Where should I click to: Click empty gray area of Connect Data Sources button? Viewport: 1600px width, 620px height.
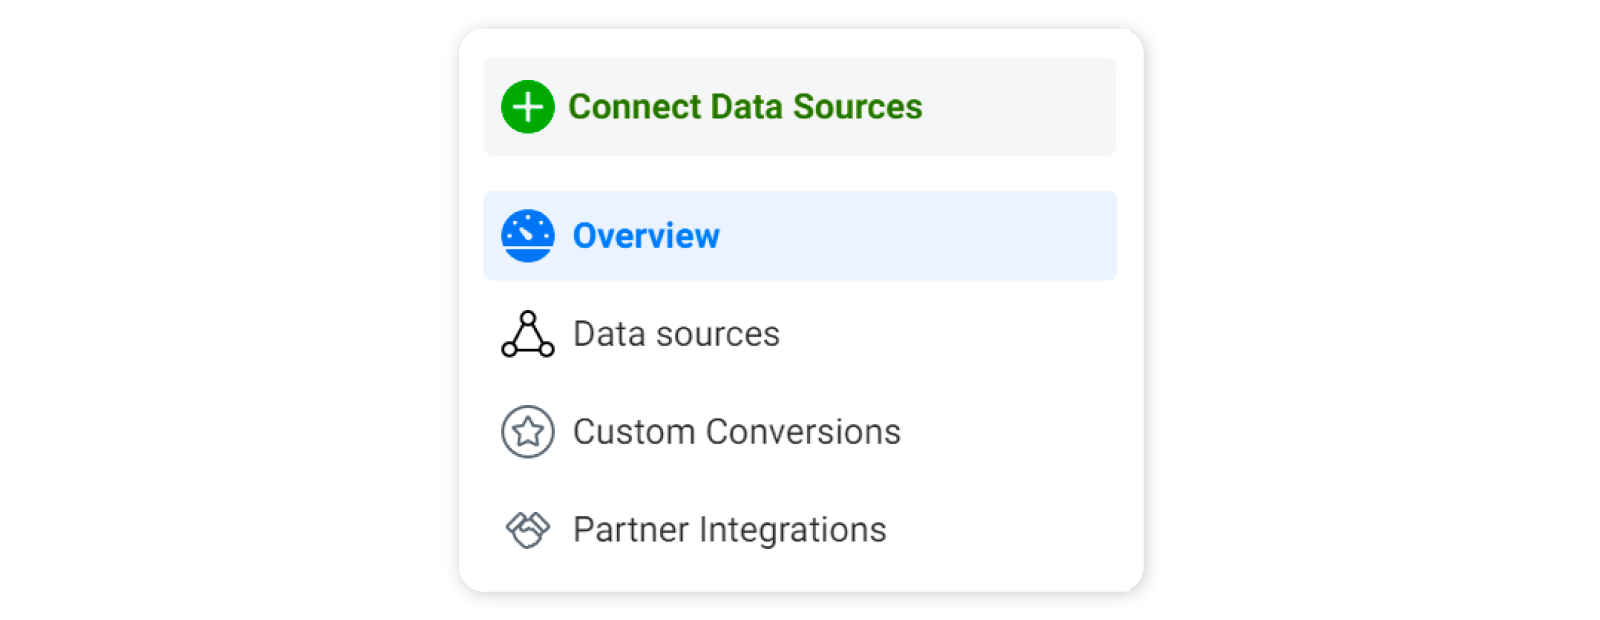click(x=1020, y=107)
